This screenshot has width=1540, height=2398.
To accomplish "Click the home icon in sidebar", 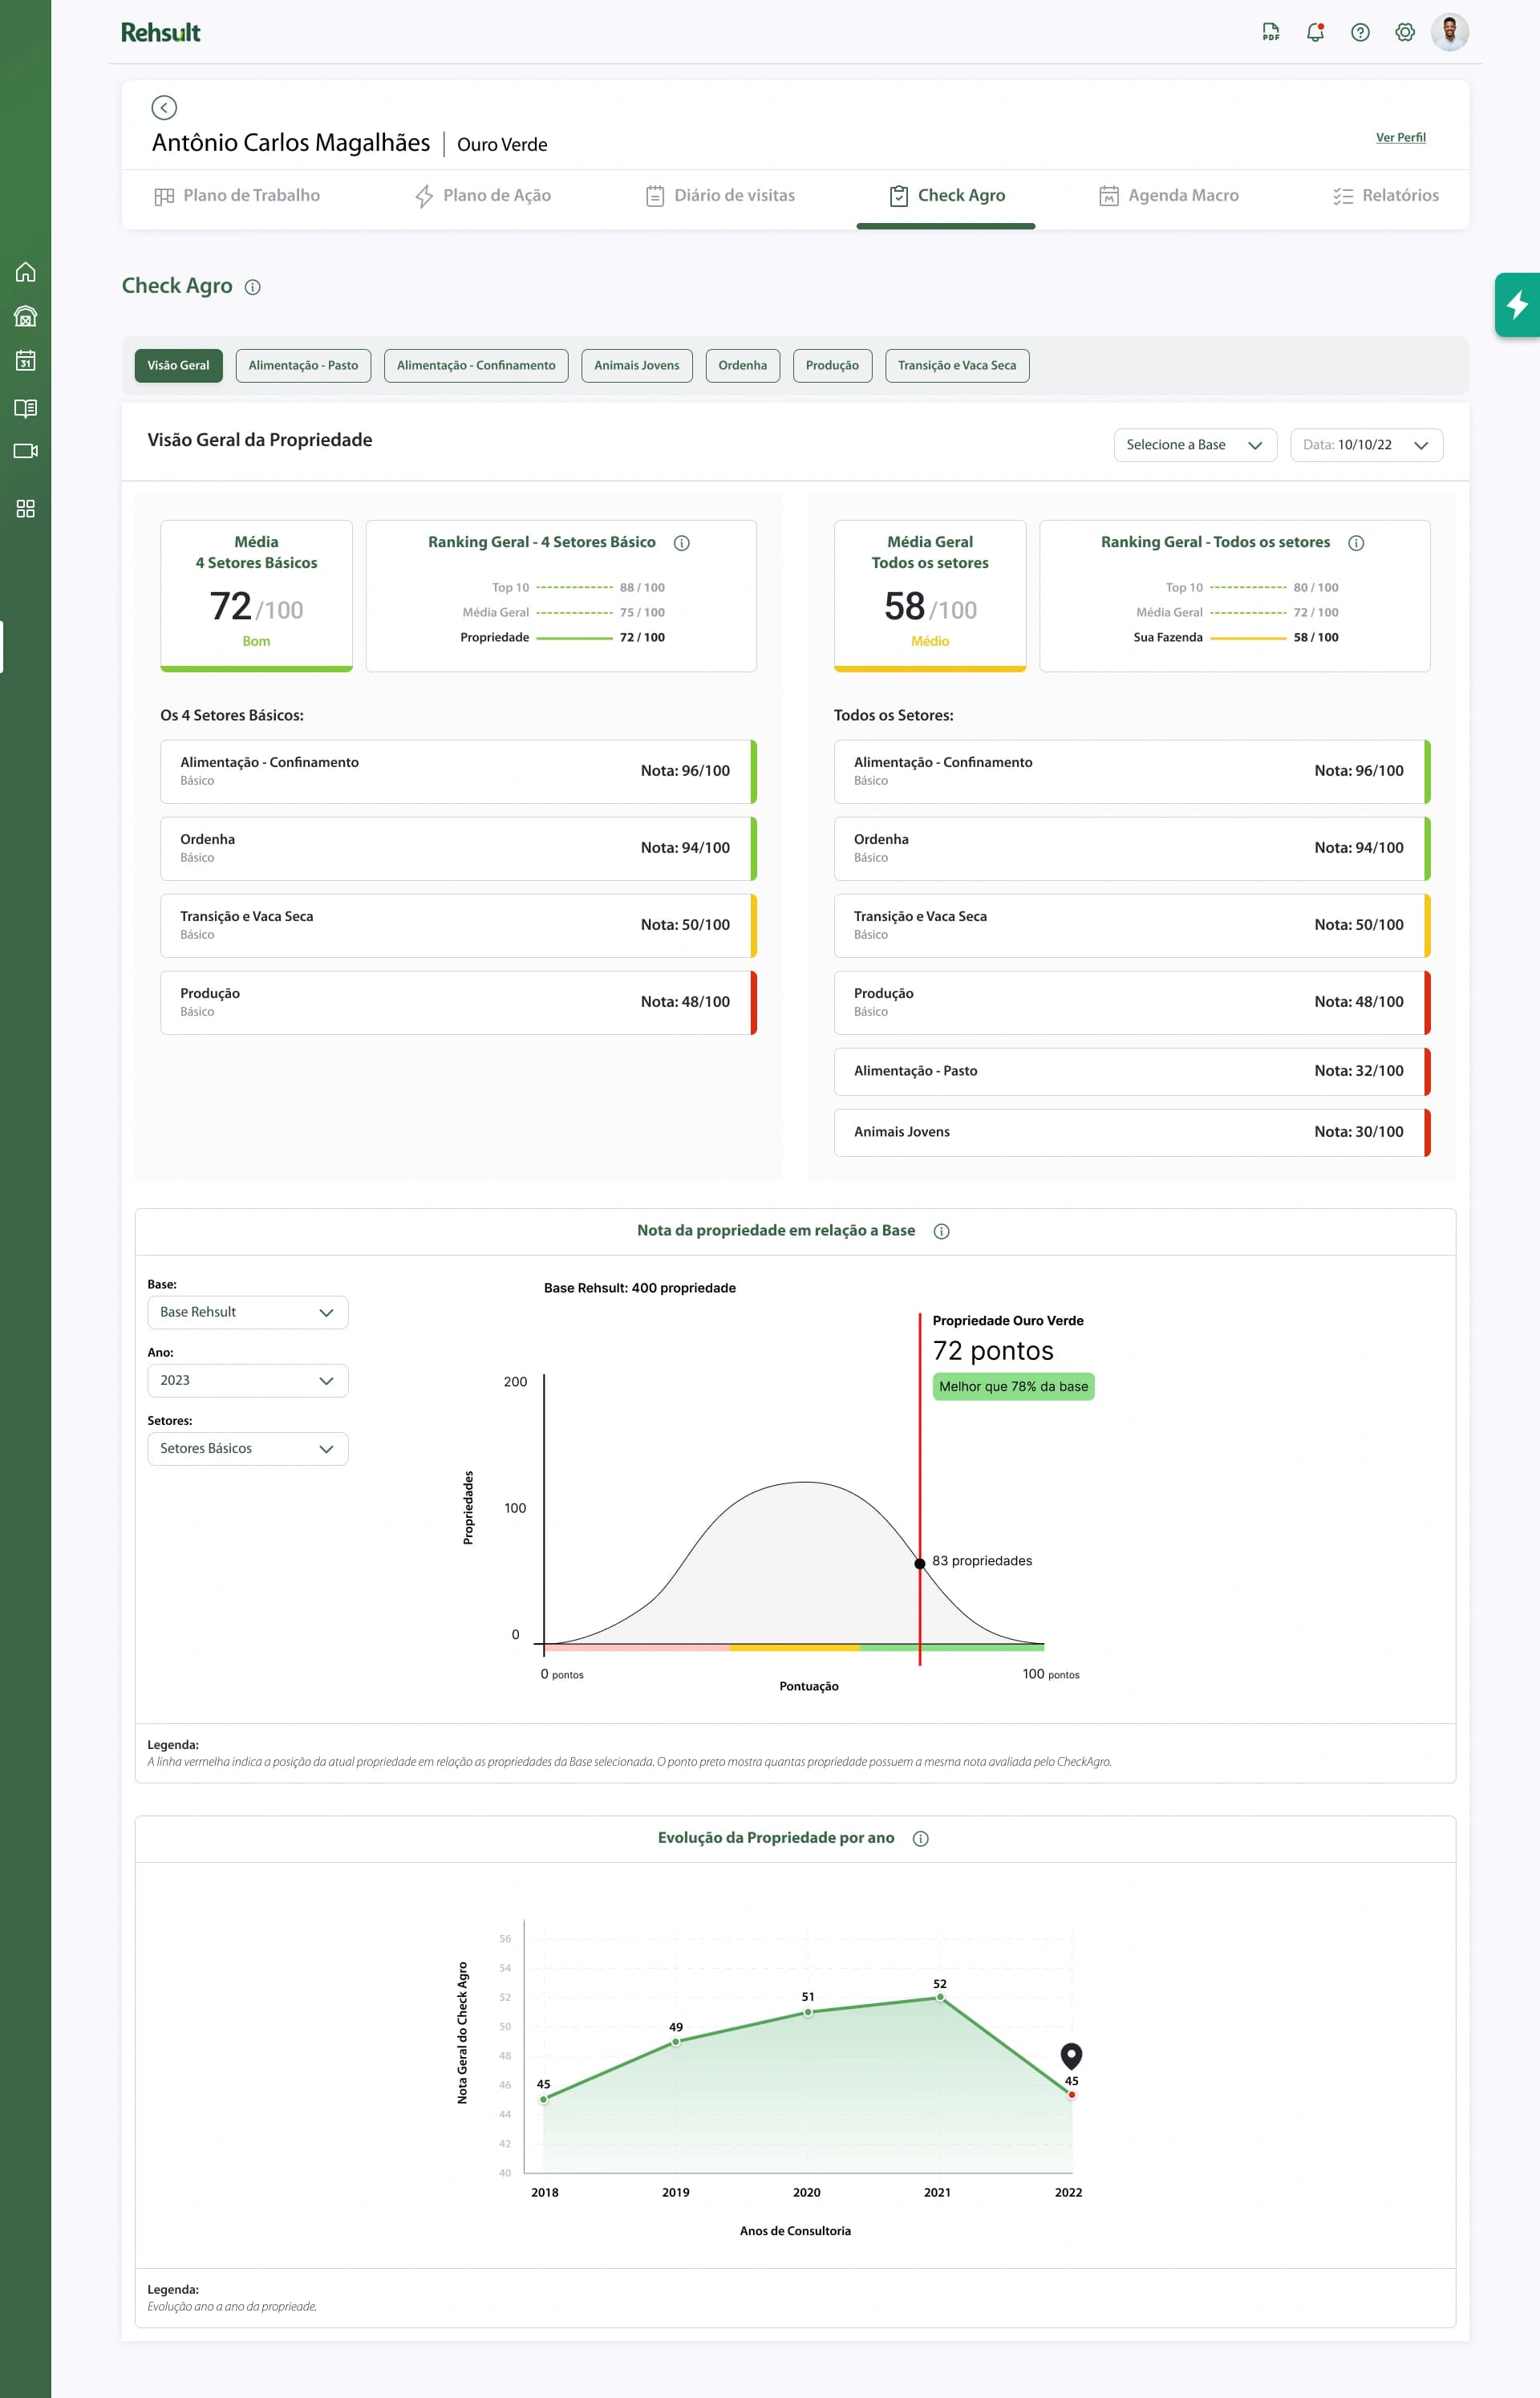I will pyautogui.click(x=26, y=272).
